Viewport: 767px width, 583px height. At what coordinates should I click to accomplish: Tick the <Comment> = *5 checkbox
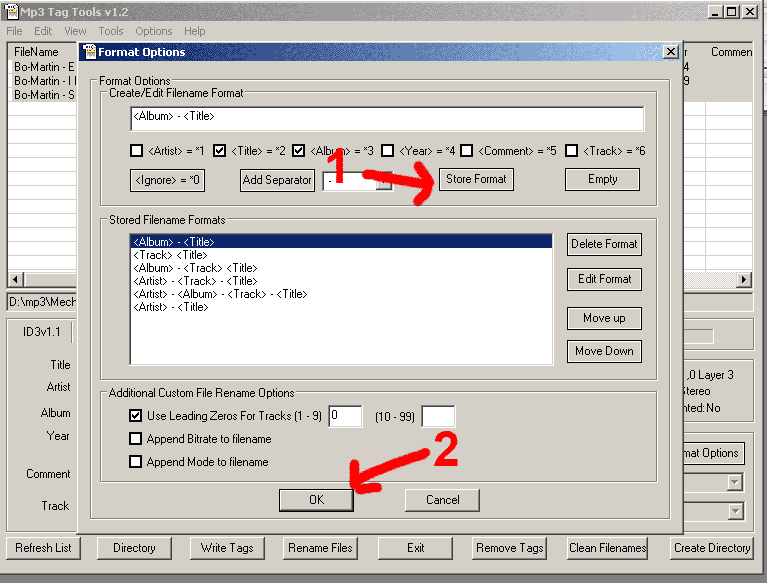pyautogui.click(x=467, y=151)
